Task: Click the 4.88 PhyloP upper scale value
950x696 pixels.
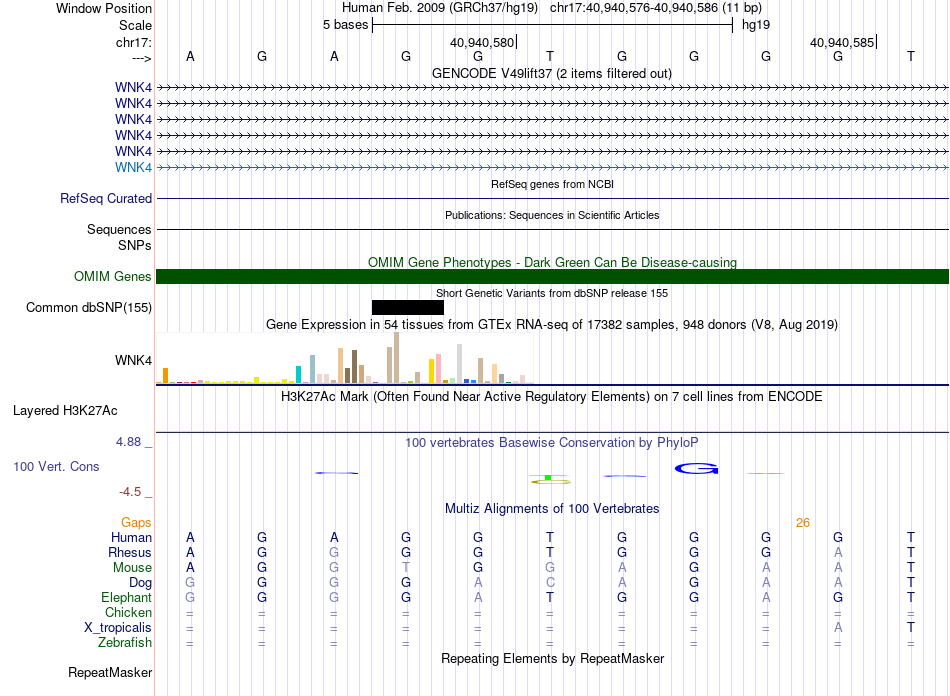Action: (128, 442)
